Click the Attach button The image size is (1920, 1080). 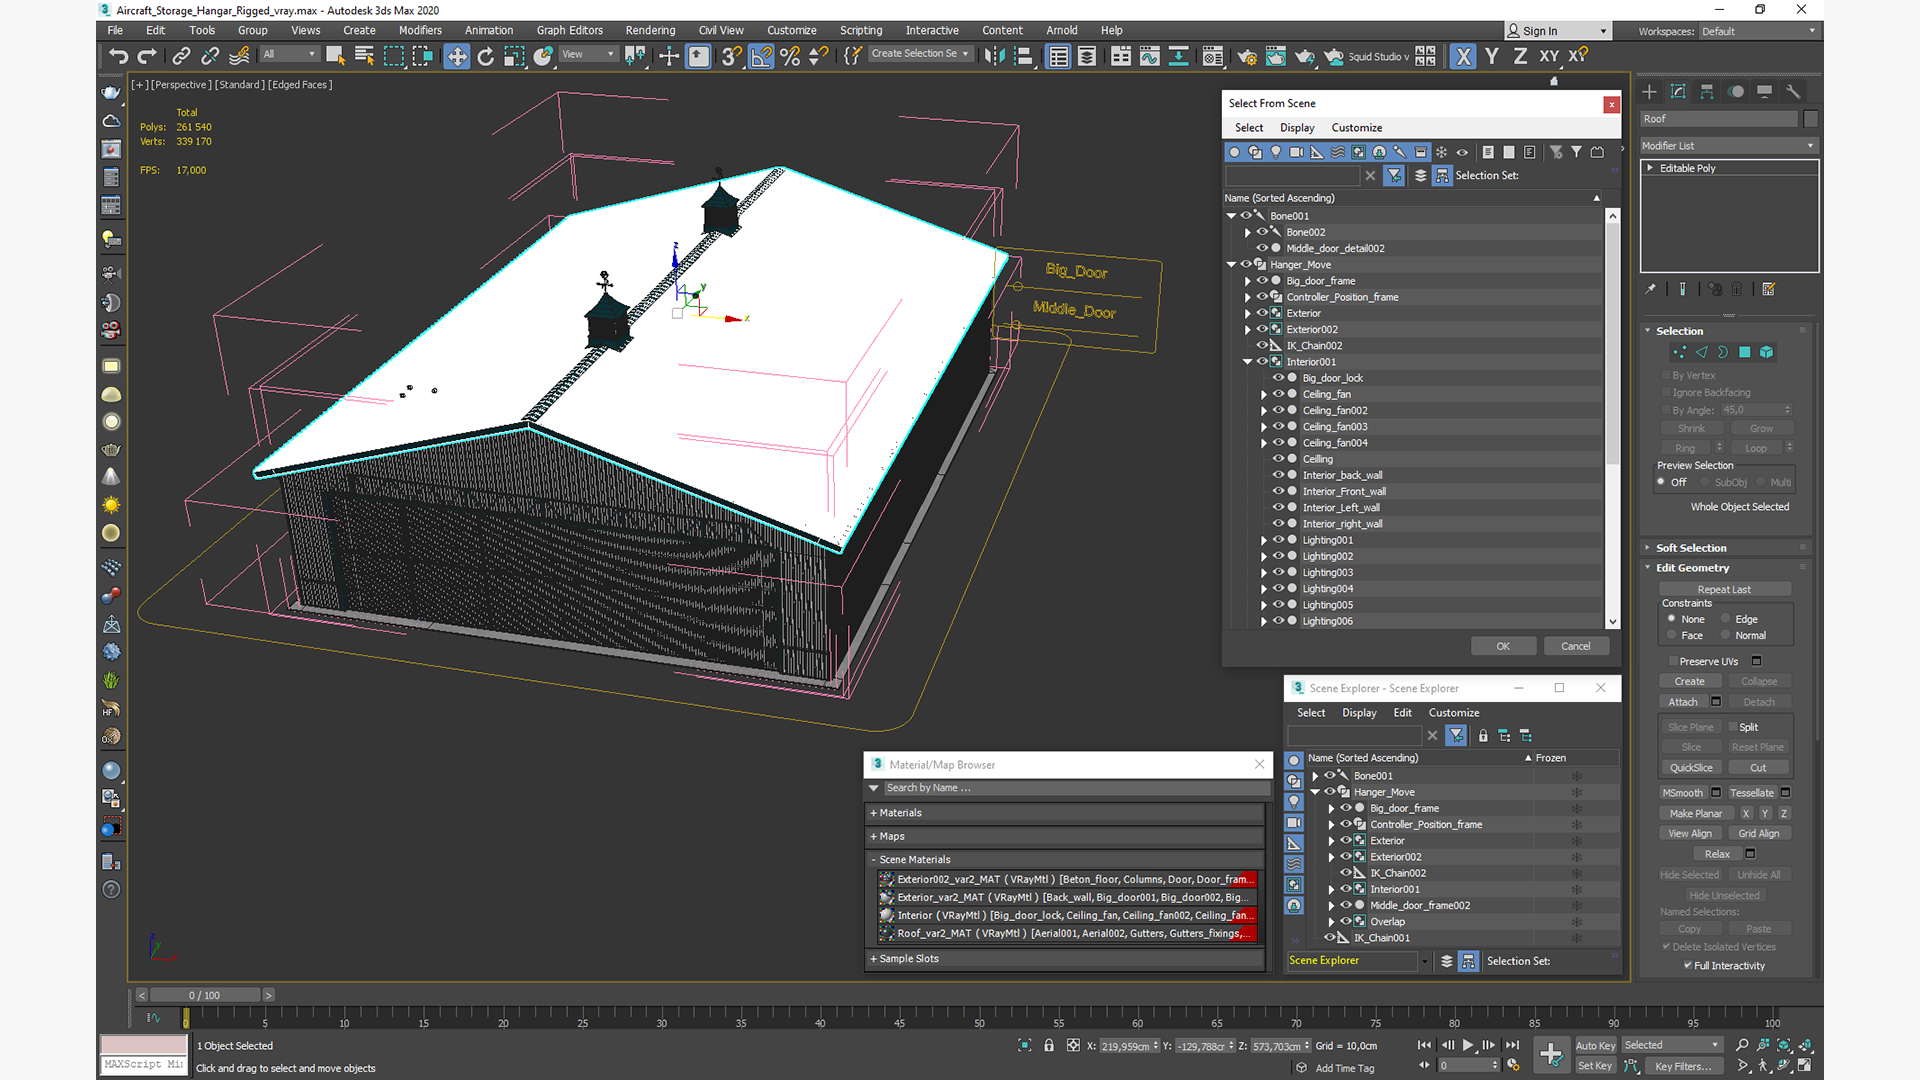pos(1683,702)
